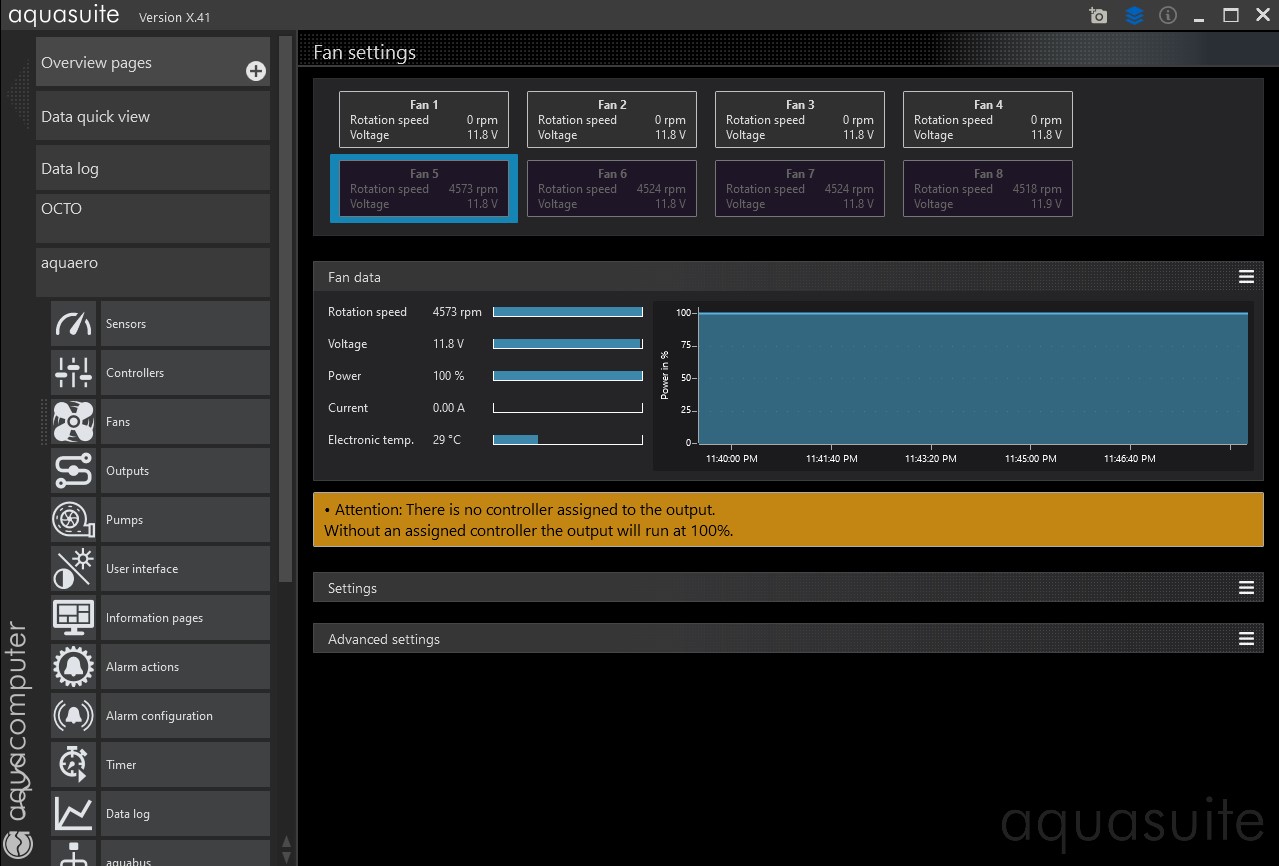This screenshot has width=1279, height=866.
Task: Select the Fan 6 tile
Action: [x=611, y=188]
